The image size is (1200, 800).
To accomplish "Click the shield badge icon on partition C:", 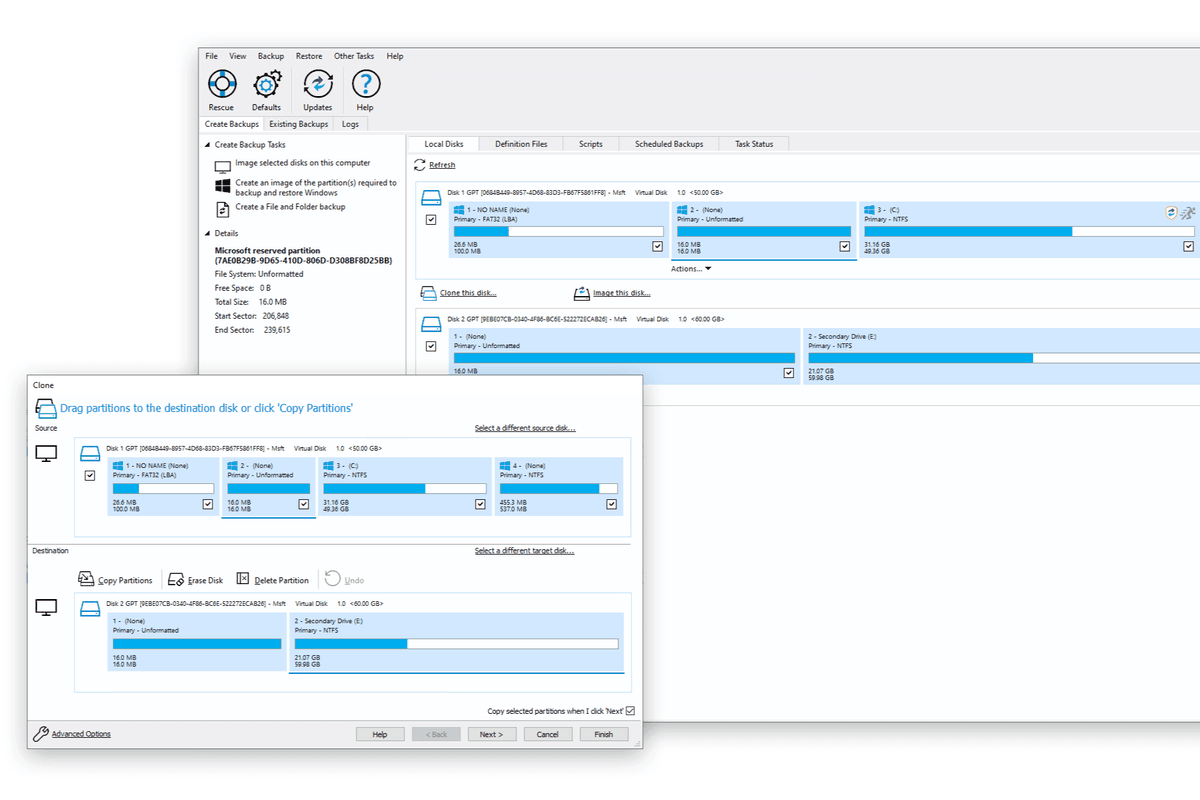I will click(1172, 212).
